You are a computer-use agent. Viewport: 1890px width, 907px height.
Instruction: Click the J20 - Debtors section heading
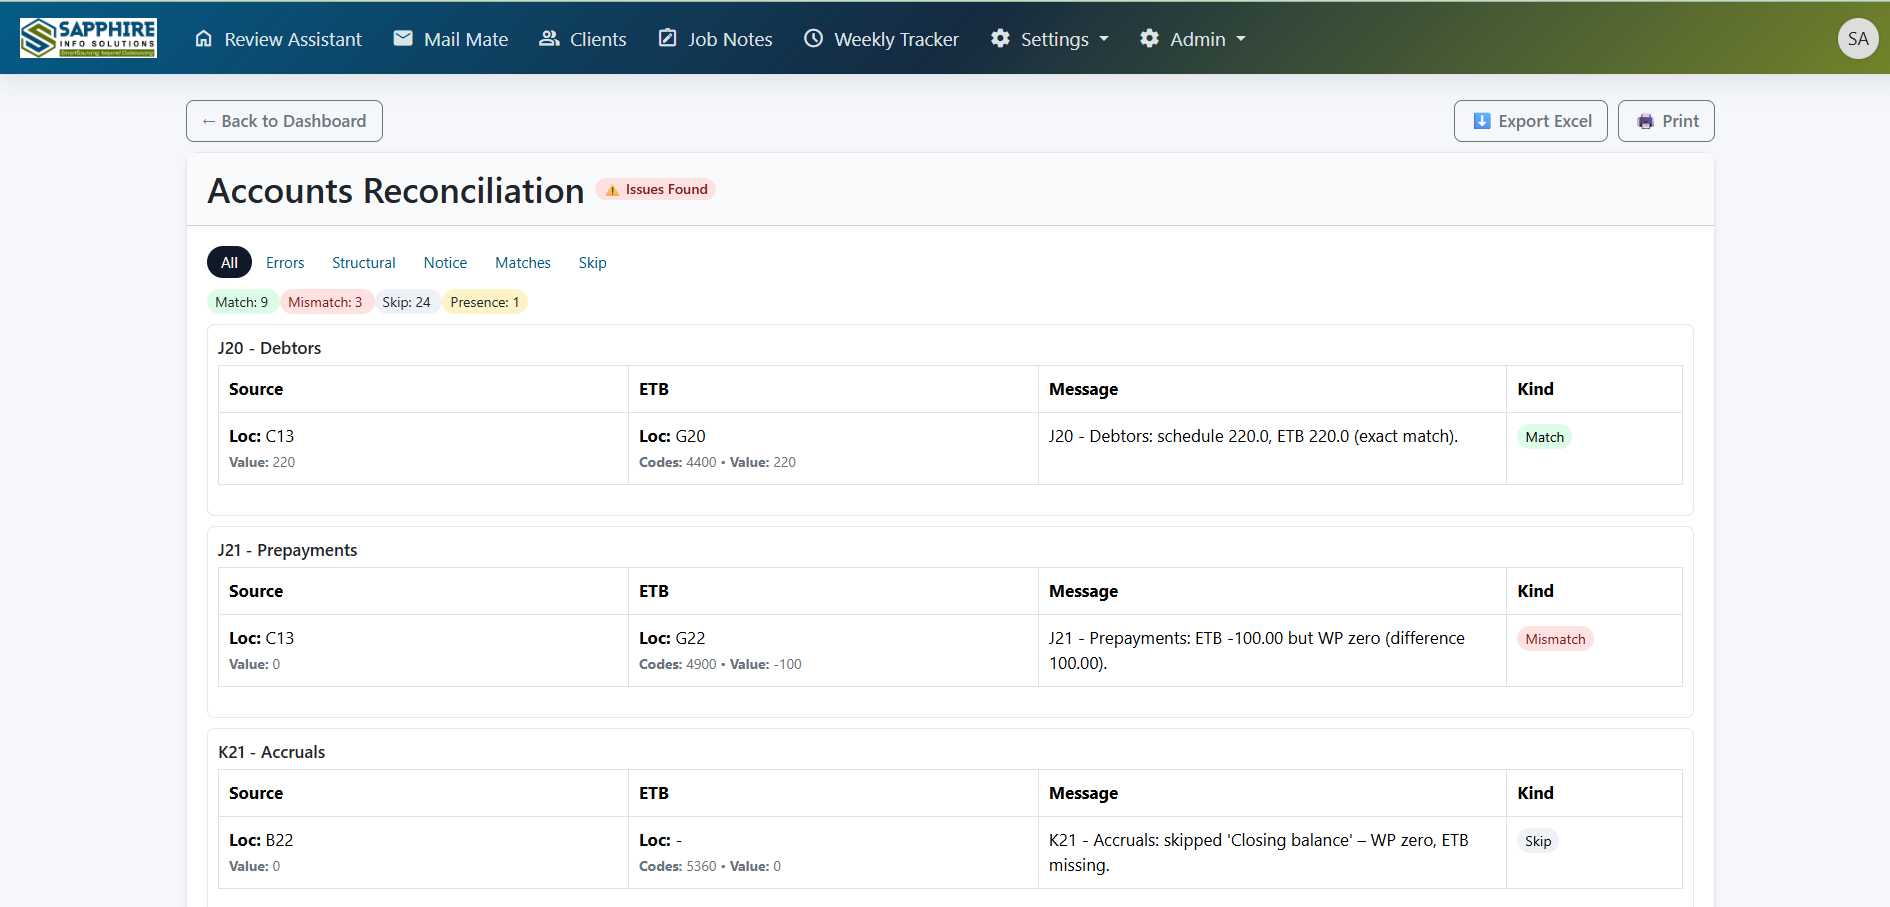(269, 348)
